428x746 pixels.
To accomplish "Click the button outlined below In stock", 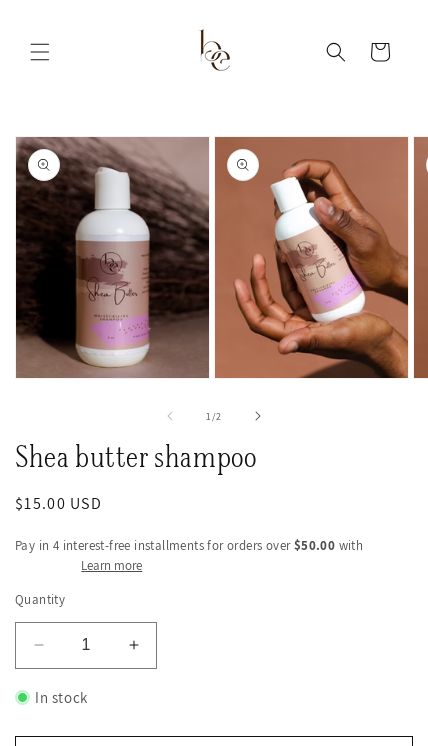I will click(214, 741).
